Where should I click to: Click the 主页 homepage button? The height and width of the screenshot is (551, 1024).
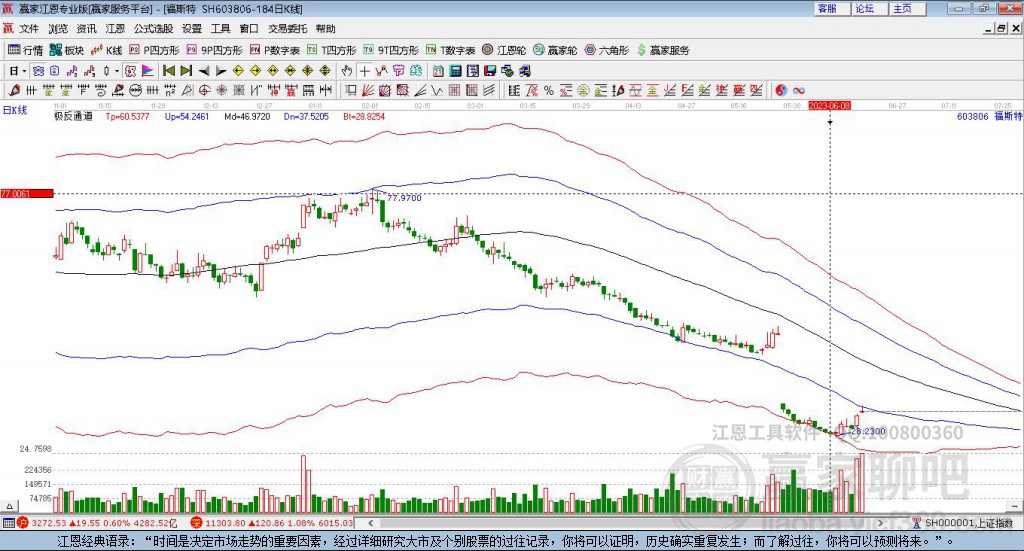(908, 8)
